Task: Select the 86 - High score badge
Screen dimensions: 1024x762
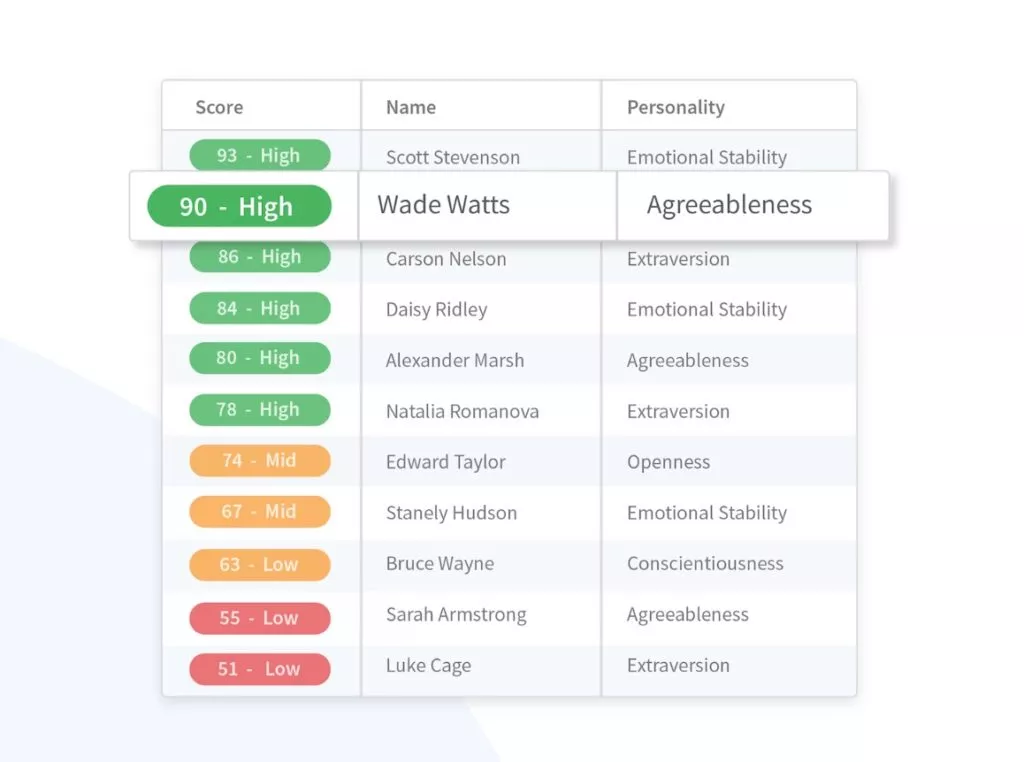Action: click(x=259, y=257)
